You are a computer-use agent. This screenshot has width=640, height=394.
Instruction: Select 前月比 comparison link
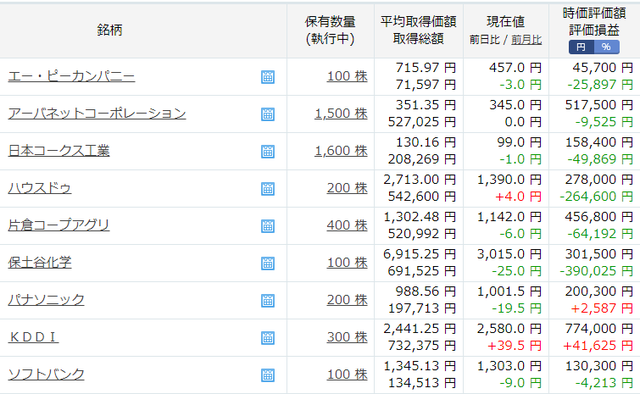pyautogui.click(x=527, y=40)
